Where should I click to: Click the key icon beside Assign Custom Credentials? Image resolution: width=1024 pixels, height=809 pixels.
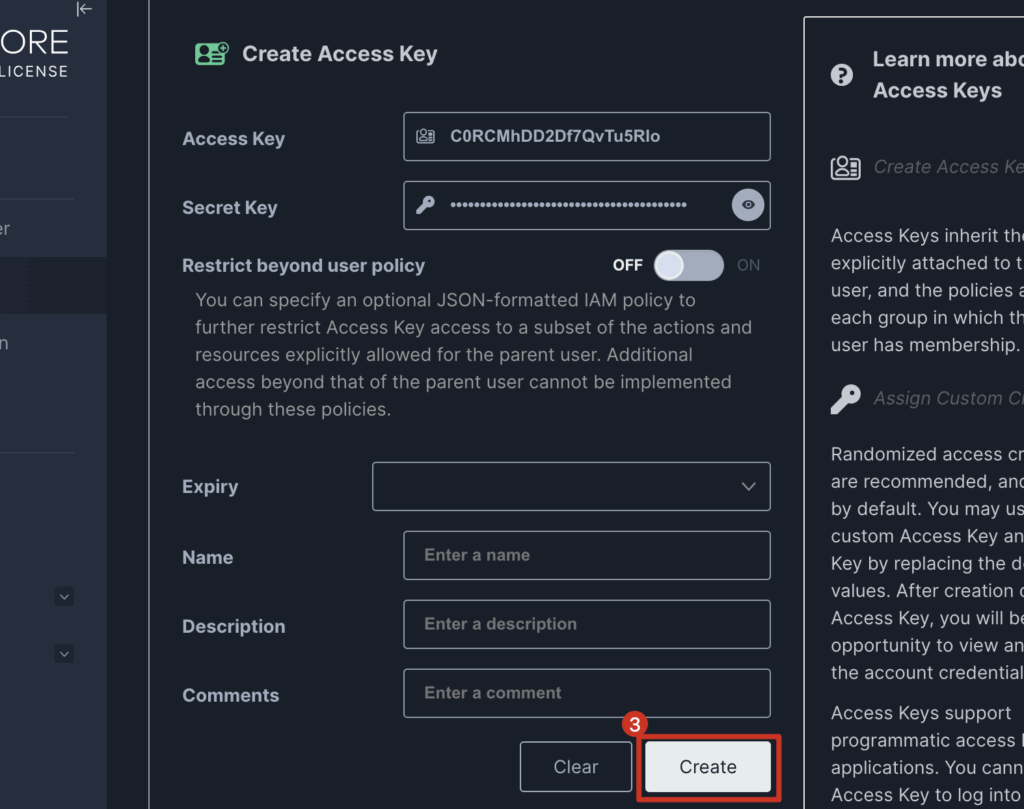coord(845,399)
